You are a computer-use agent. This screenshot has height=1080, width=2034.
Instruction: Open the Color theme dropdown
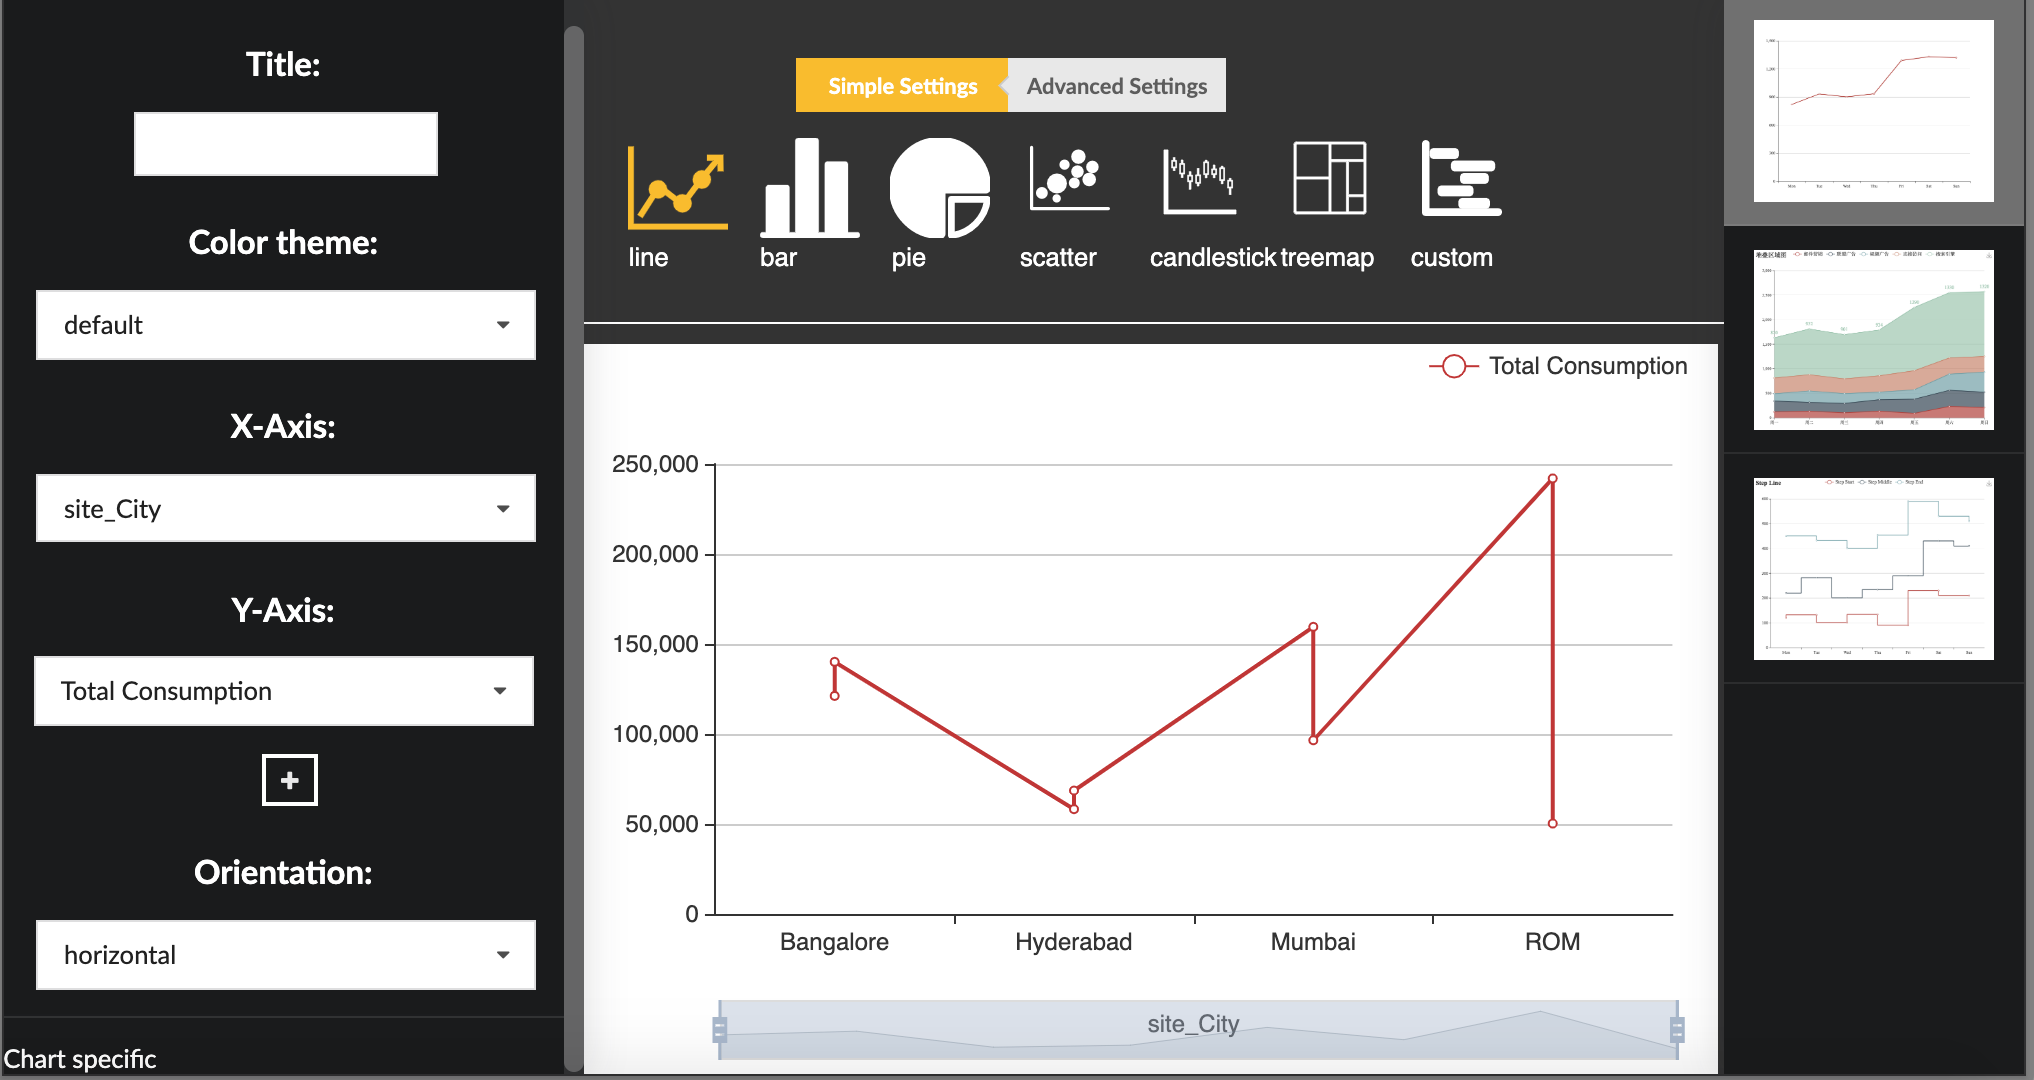click(x=285, y=325)
